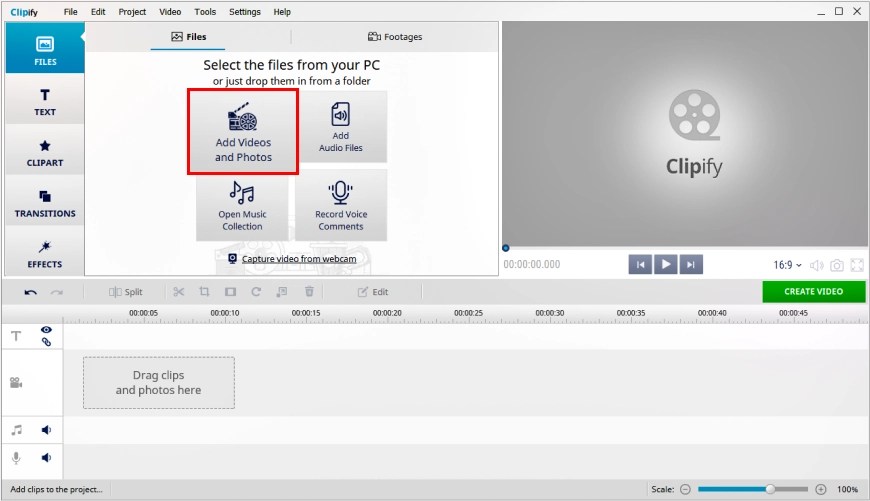The width and height of the screenshot is (870, 501).
Task: Open the Files sidebar panel
Action: click(45, 49)
